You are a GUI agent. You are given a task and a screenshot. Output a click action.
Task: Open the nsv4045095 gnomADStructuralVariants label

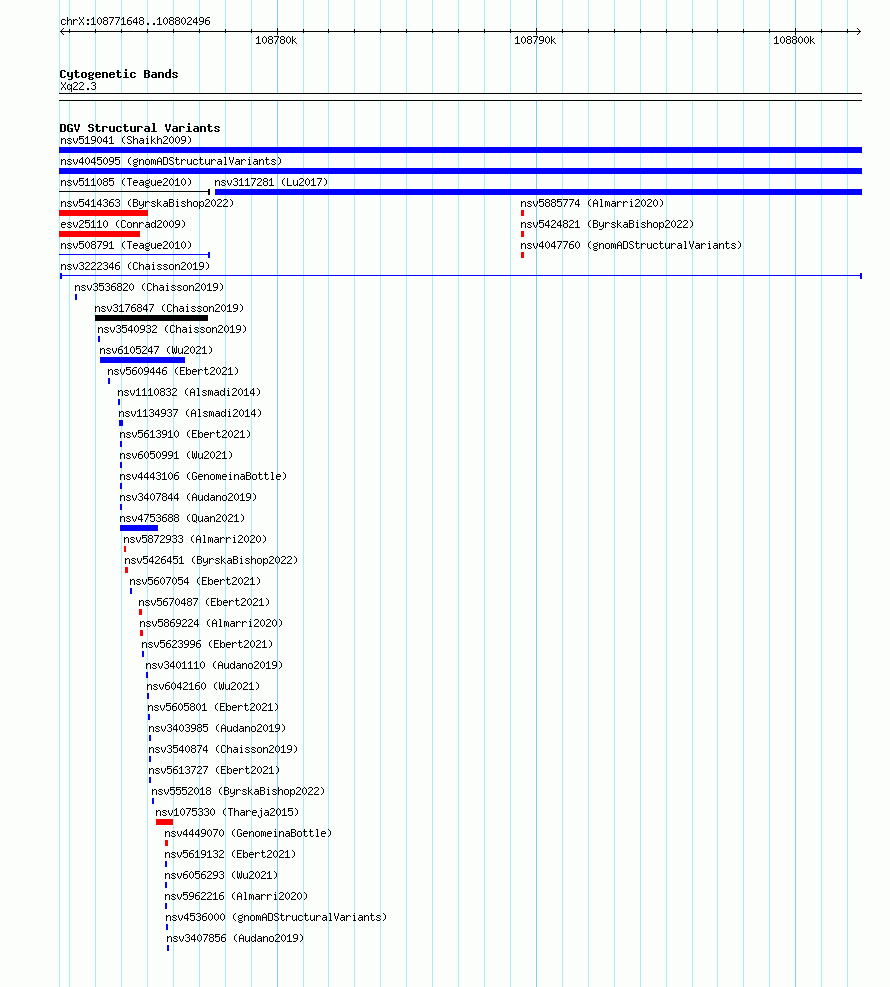pos(171,161)
